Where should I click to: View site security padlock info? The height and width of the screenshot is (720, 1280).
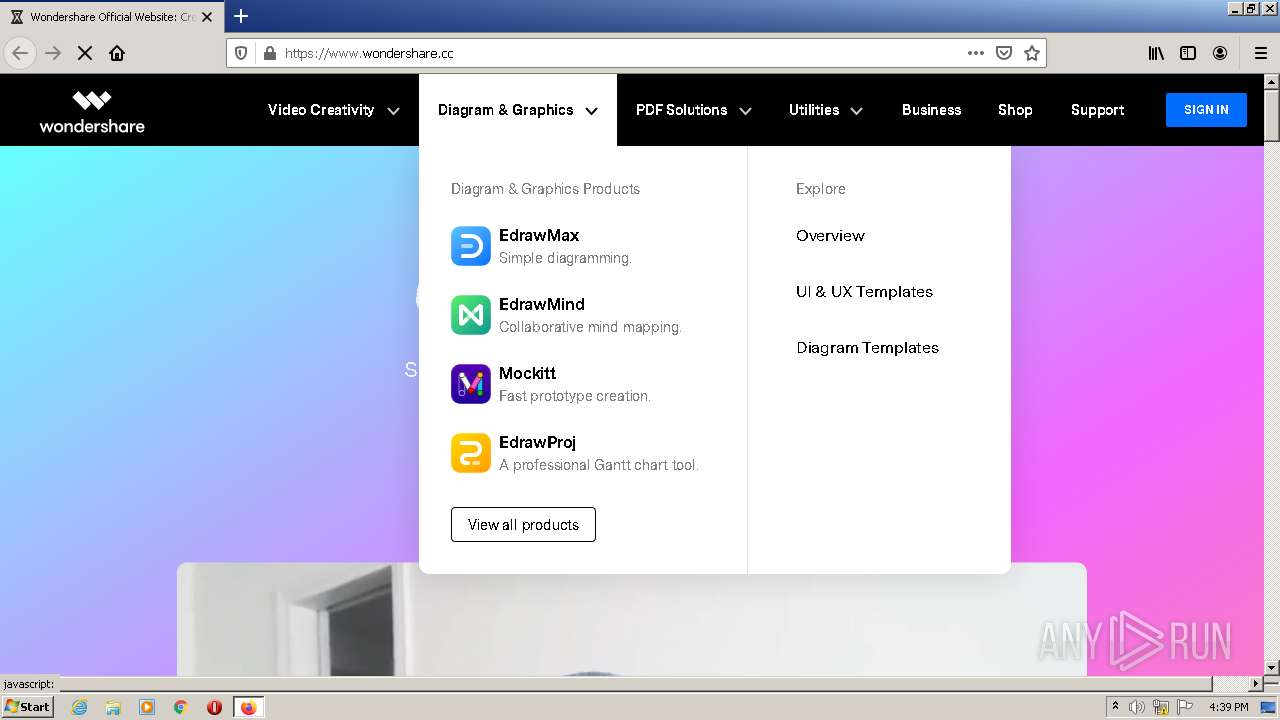268,53
